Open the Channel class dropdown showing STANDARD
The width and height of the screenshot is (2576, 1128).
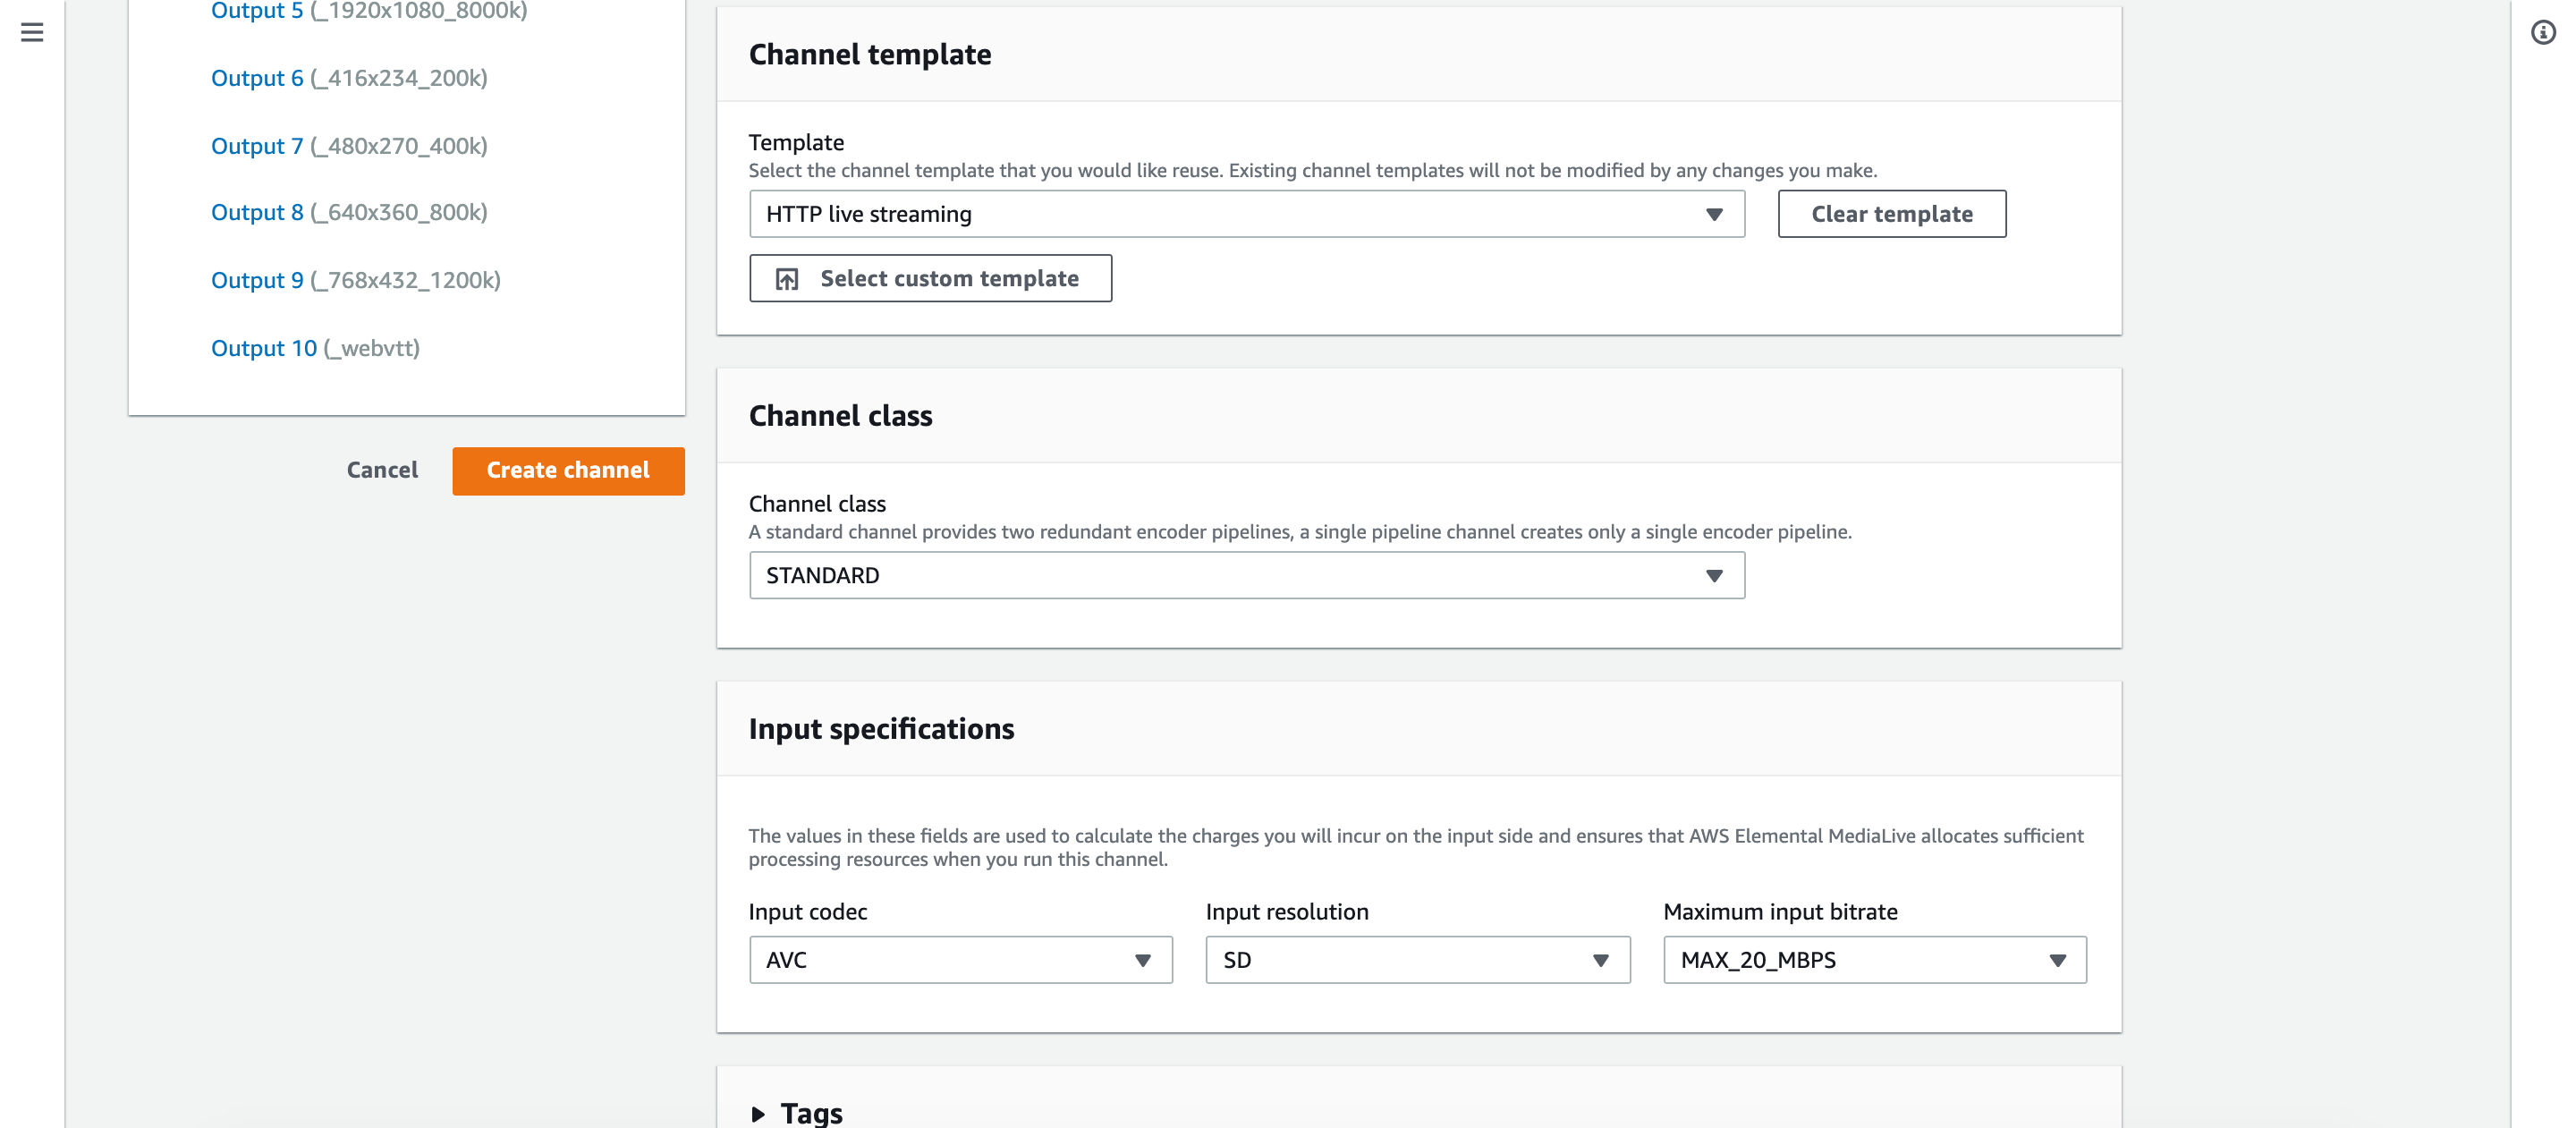[1246, 575]
